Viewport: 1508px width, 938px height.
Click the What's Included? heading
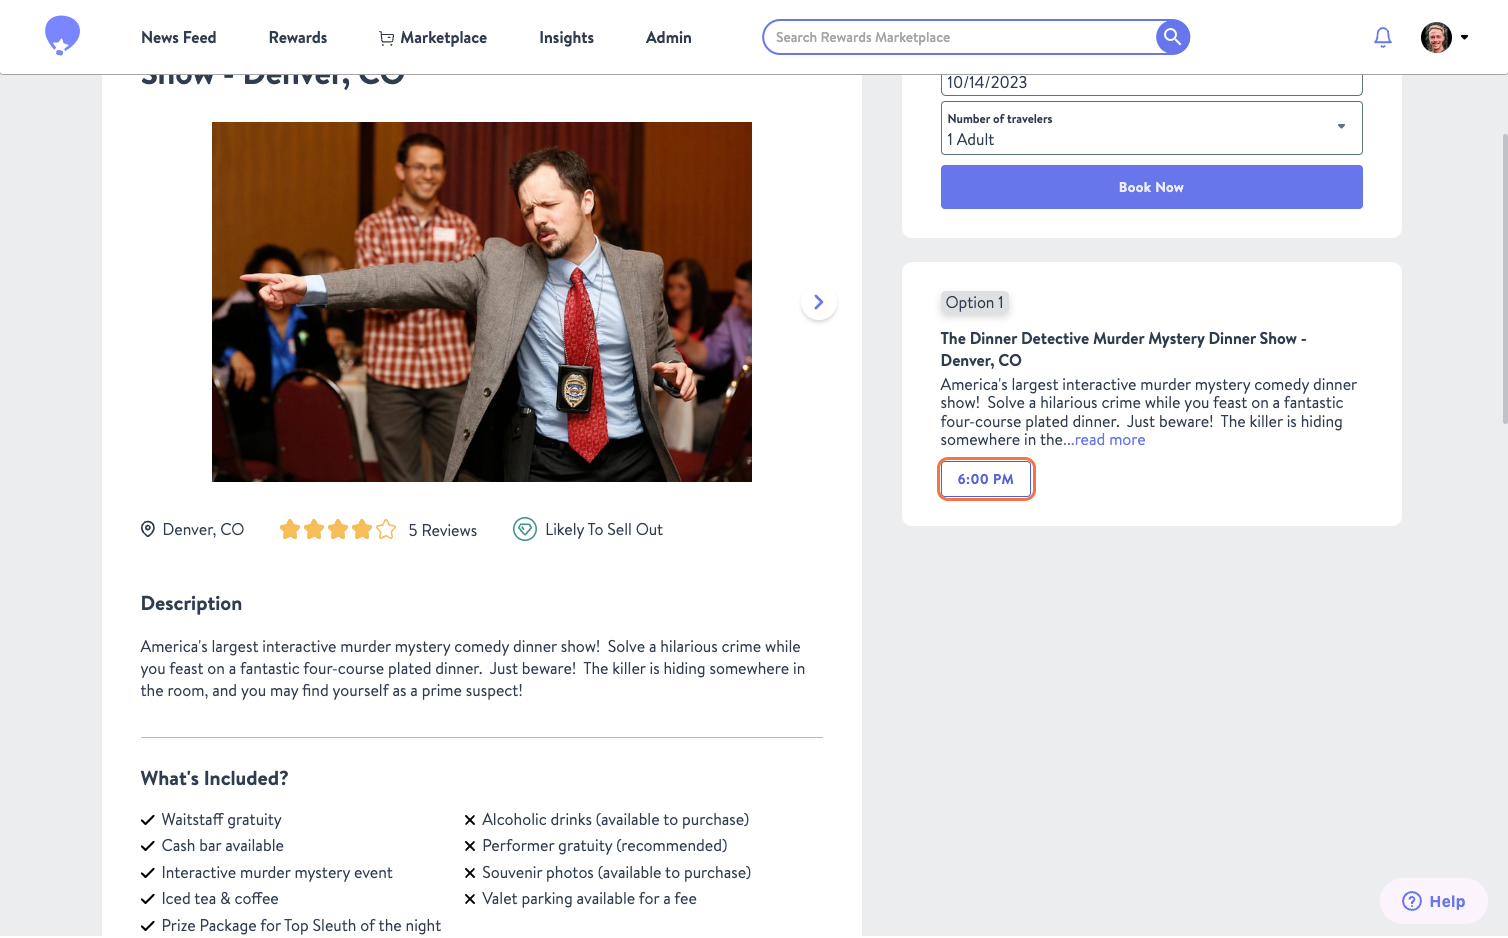[x=215, y=778]
